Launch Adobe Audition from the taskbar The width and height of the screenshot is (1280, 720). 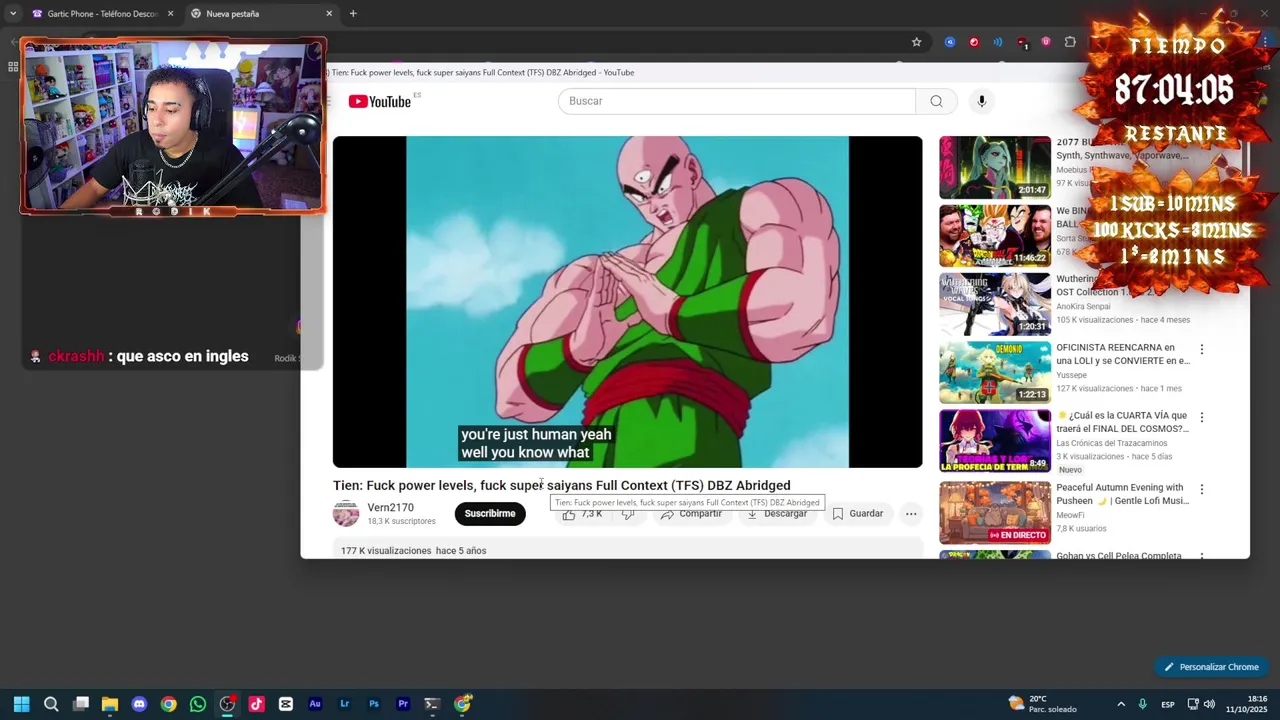[x=315, y=704]
